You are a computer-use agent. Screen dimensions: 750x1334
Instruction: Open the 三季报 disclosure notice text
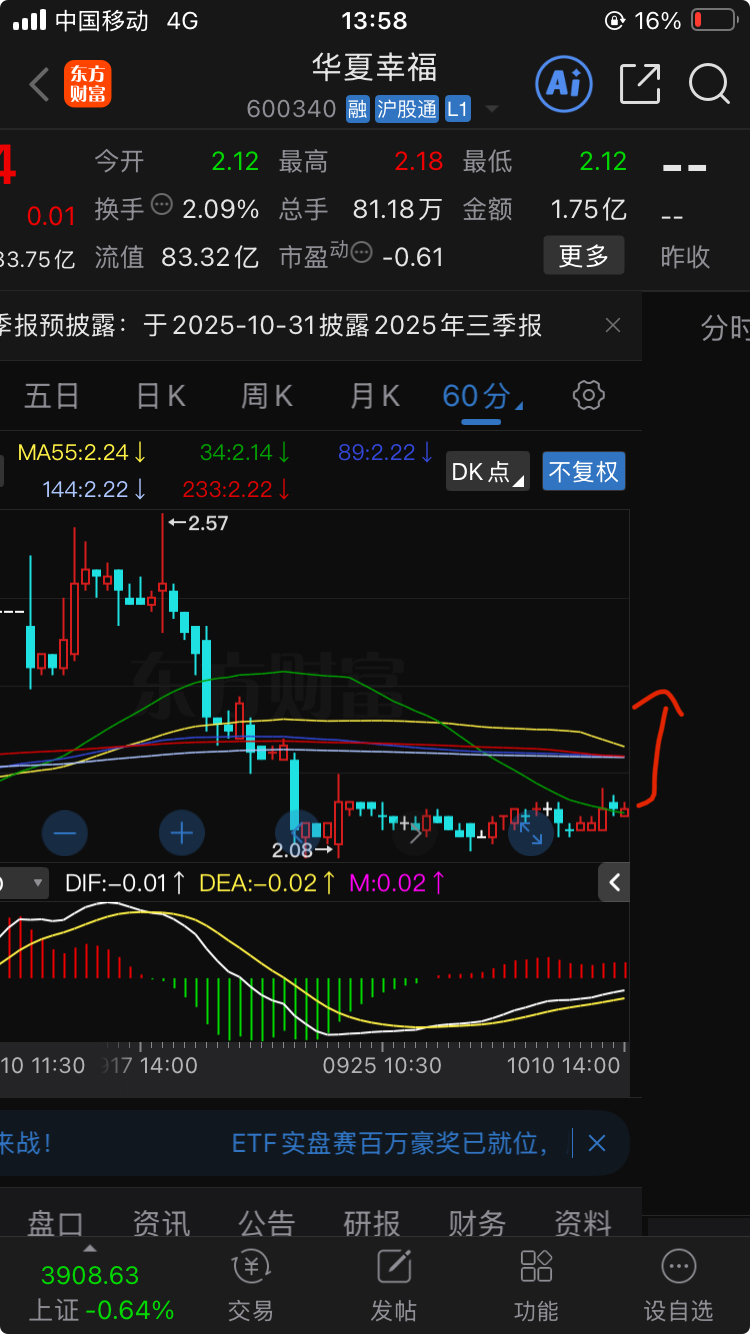coord(271,325)
